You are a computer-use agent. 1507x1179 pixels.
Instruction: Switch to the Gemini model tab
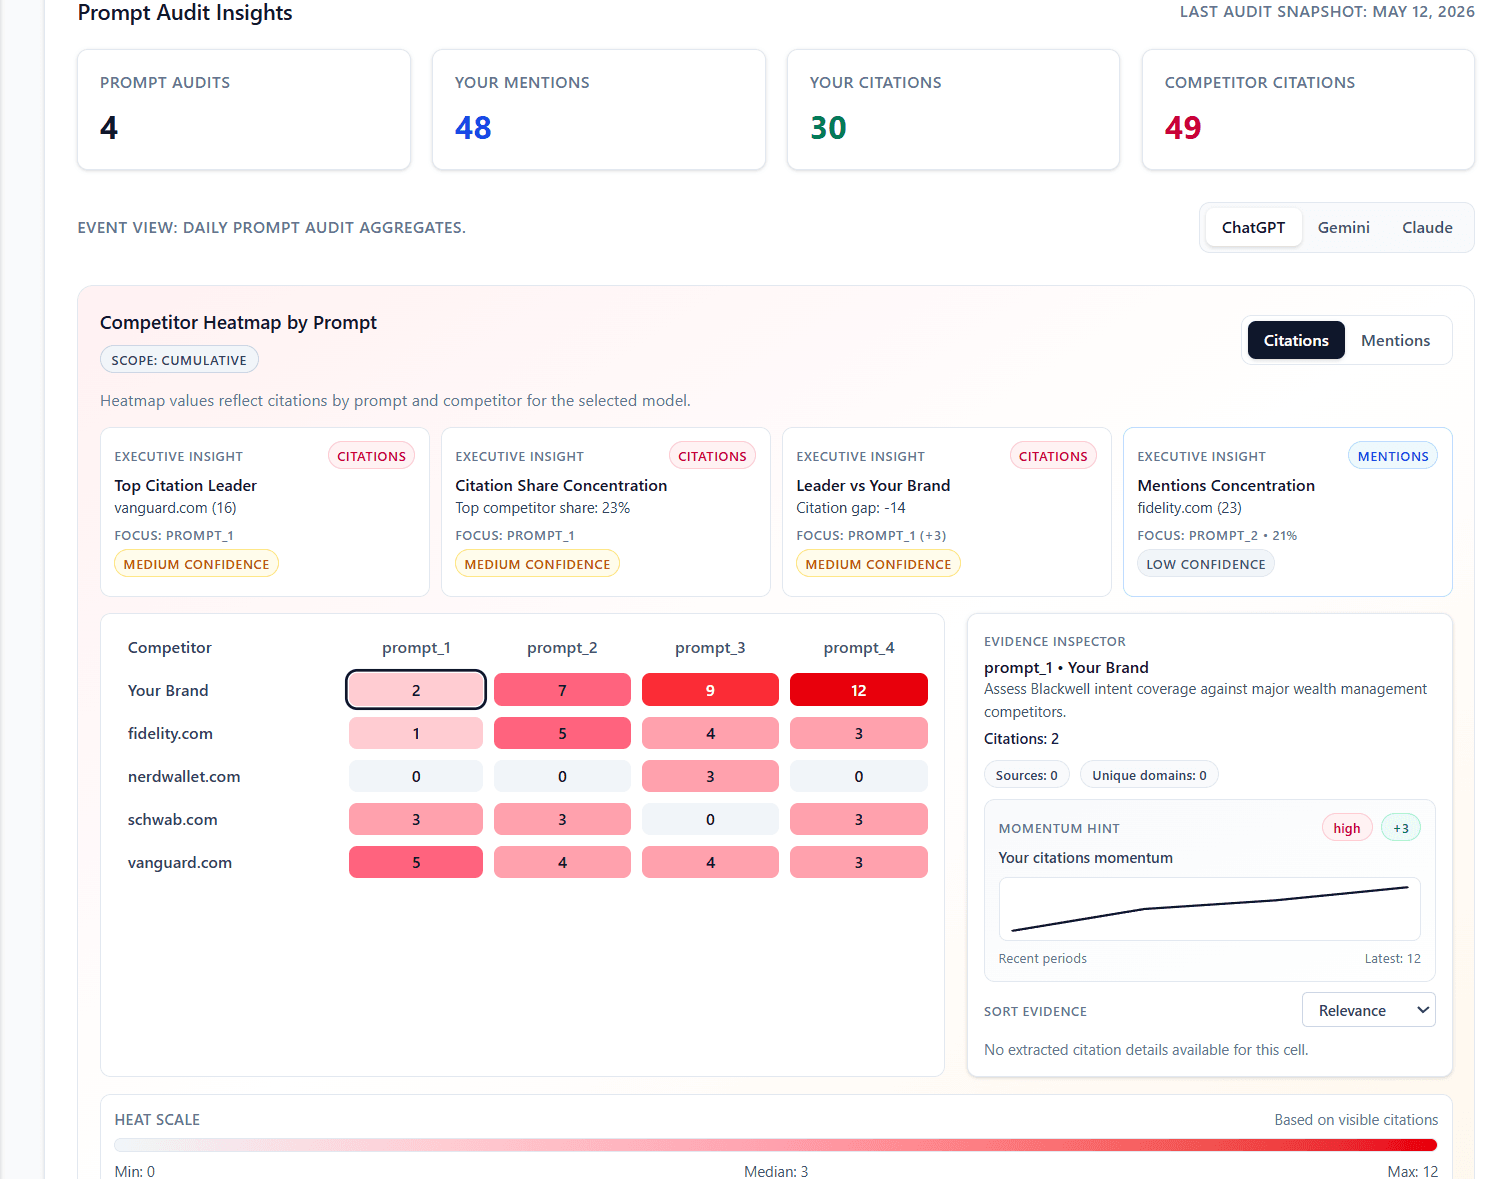coord(1343,227)
